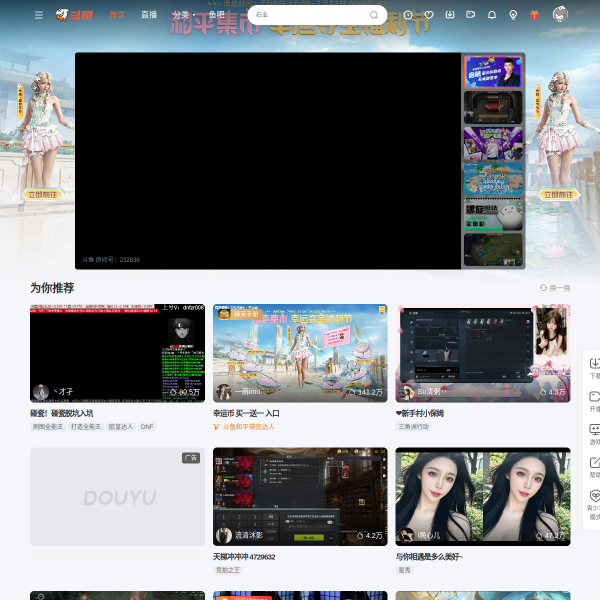Click the magnifier search icon

pyautogui.click(x=373, y=15)
